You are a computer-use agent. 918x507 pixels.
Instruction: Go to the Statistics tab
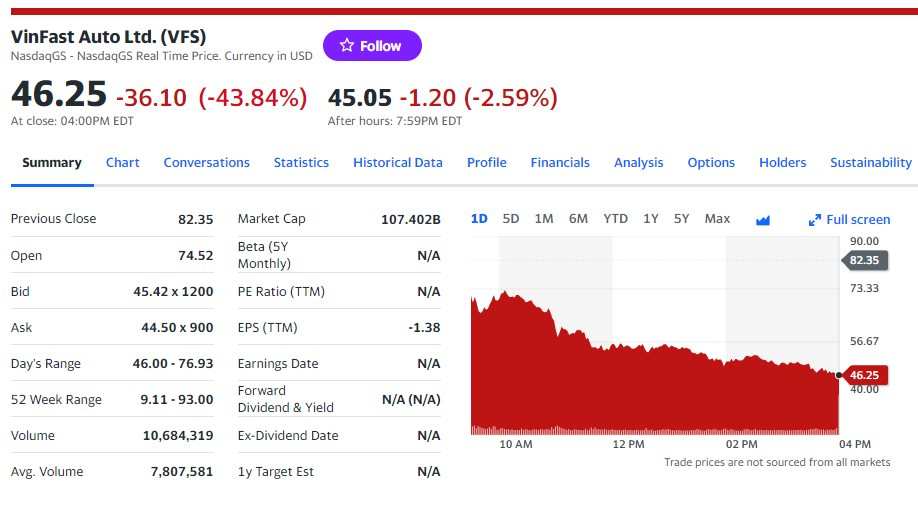(x=301, y=163)
